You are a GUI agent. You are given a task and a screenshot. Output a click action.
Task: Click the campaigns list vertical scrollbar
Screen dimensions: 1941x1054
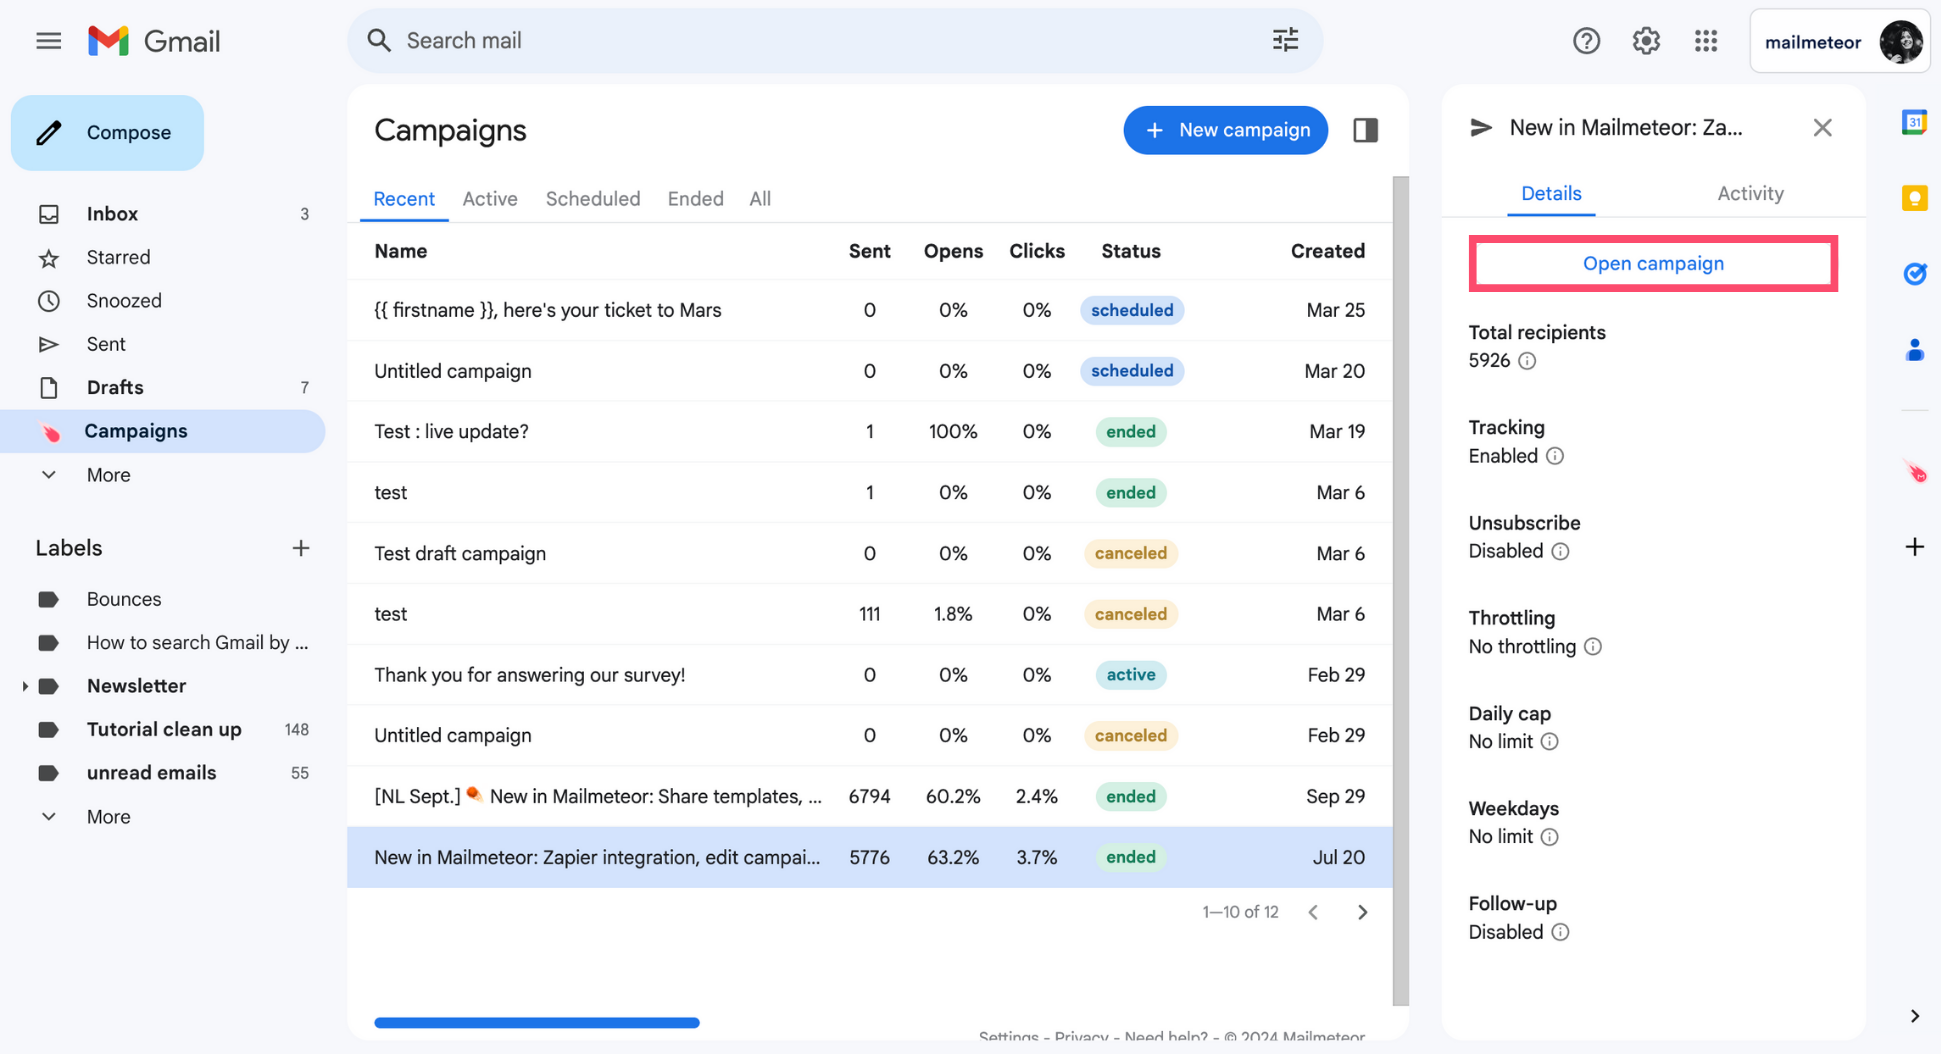point(1400,590)
